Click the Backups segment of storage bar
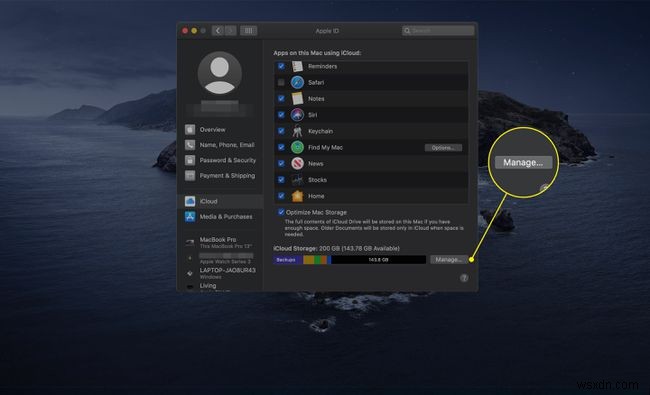This screenshot has width=650, height=395. [x=288, y=260]
